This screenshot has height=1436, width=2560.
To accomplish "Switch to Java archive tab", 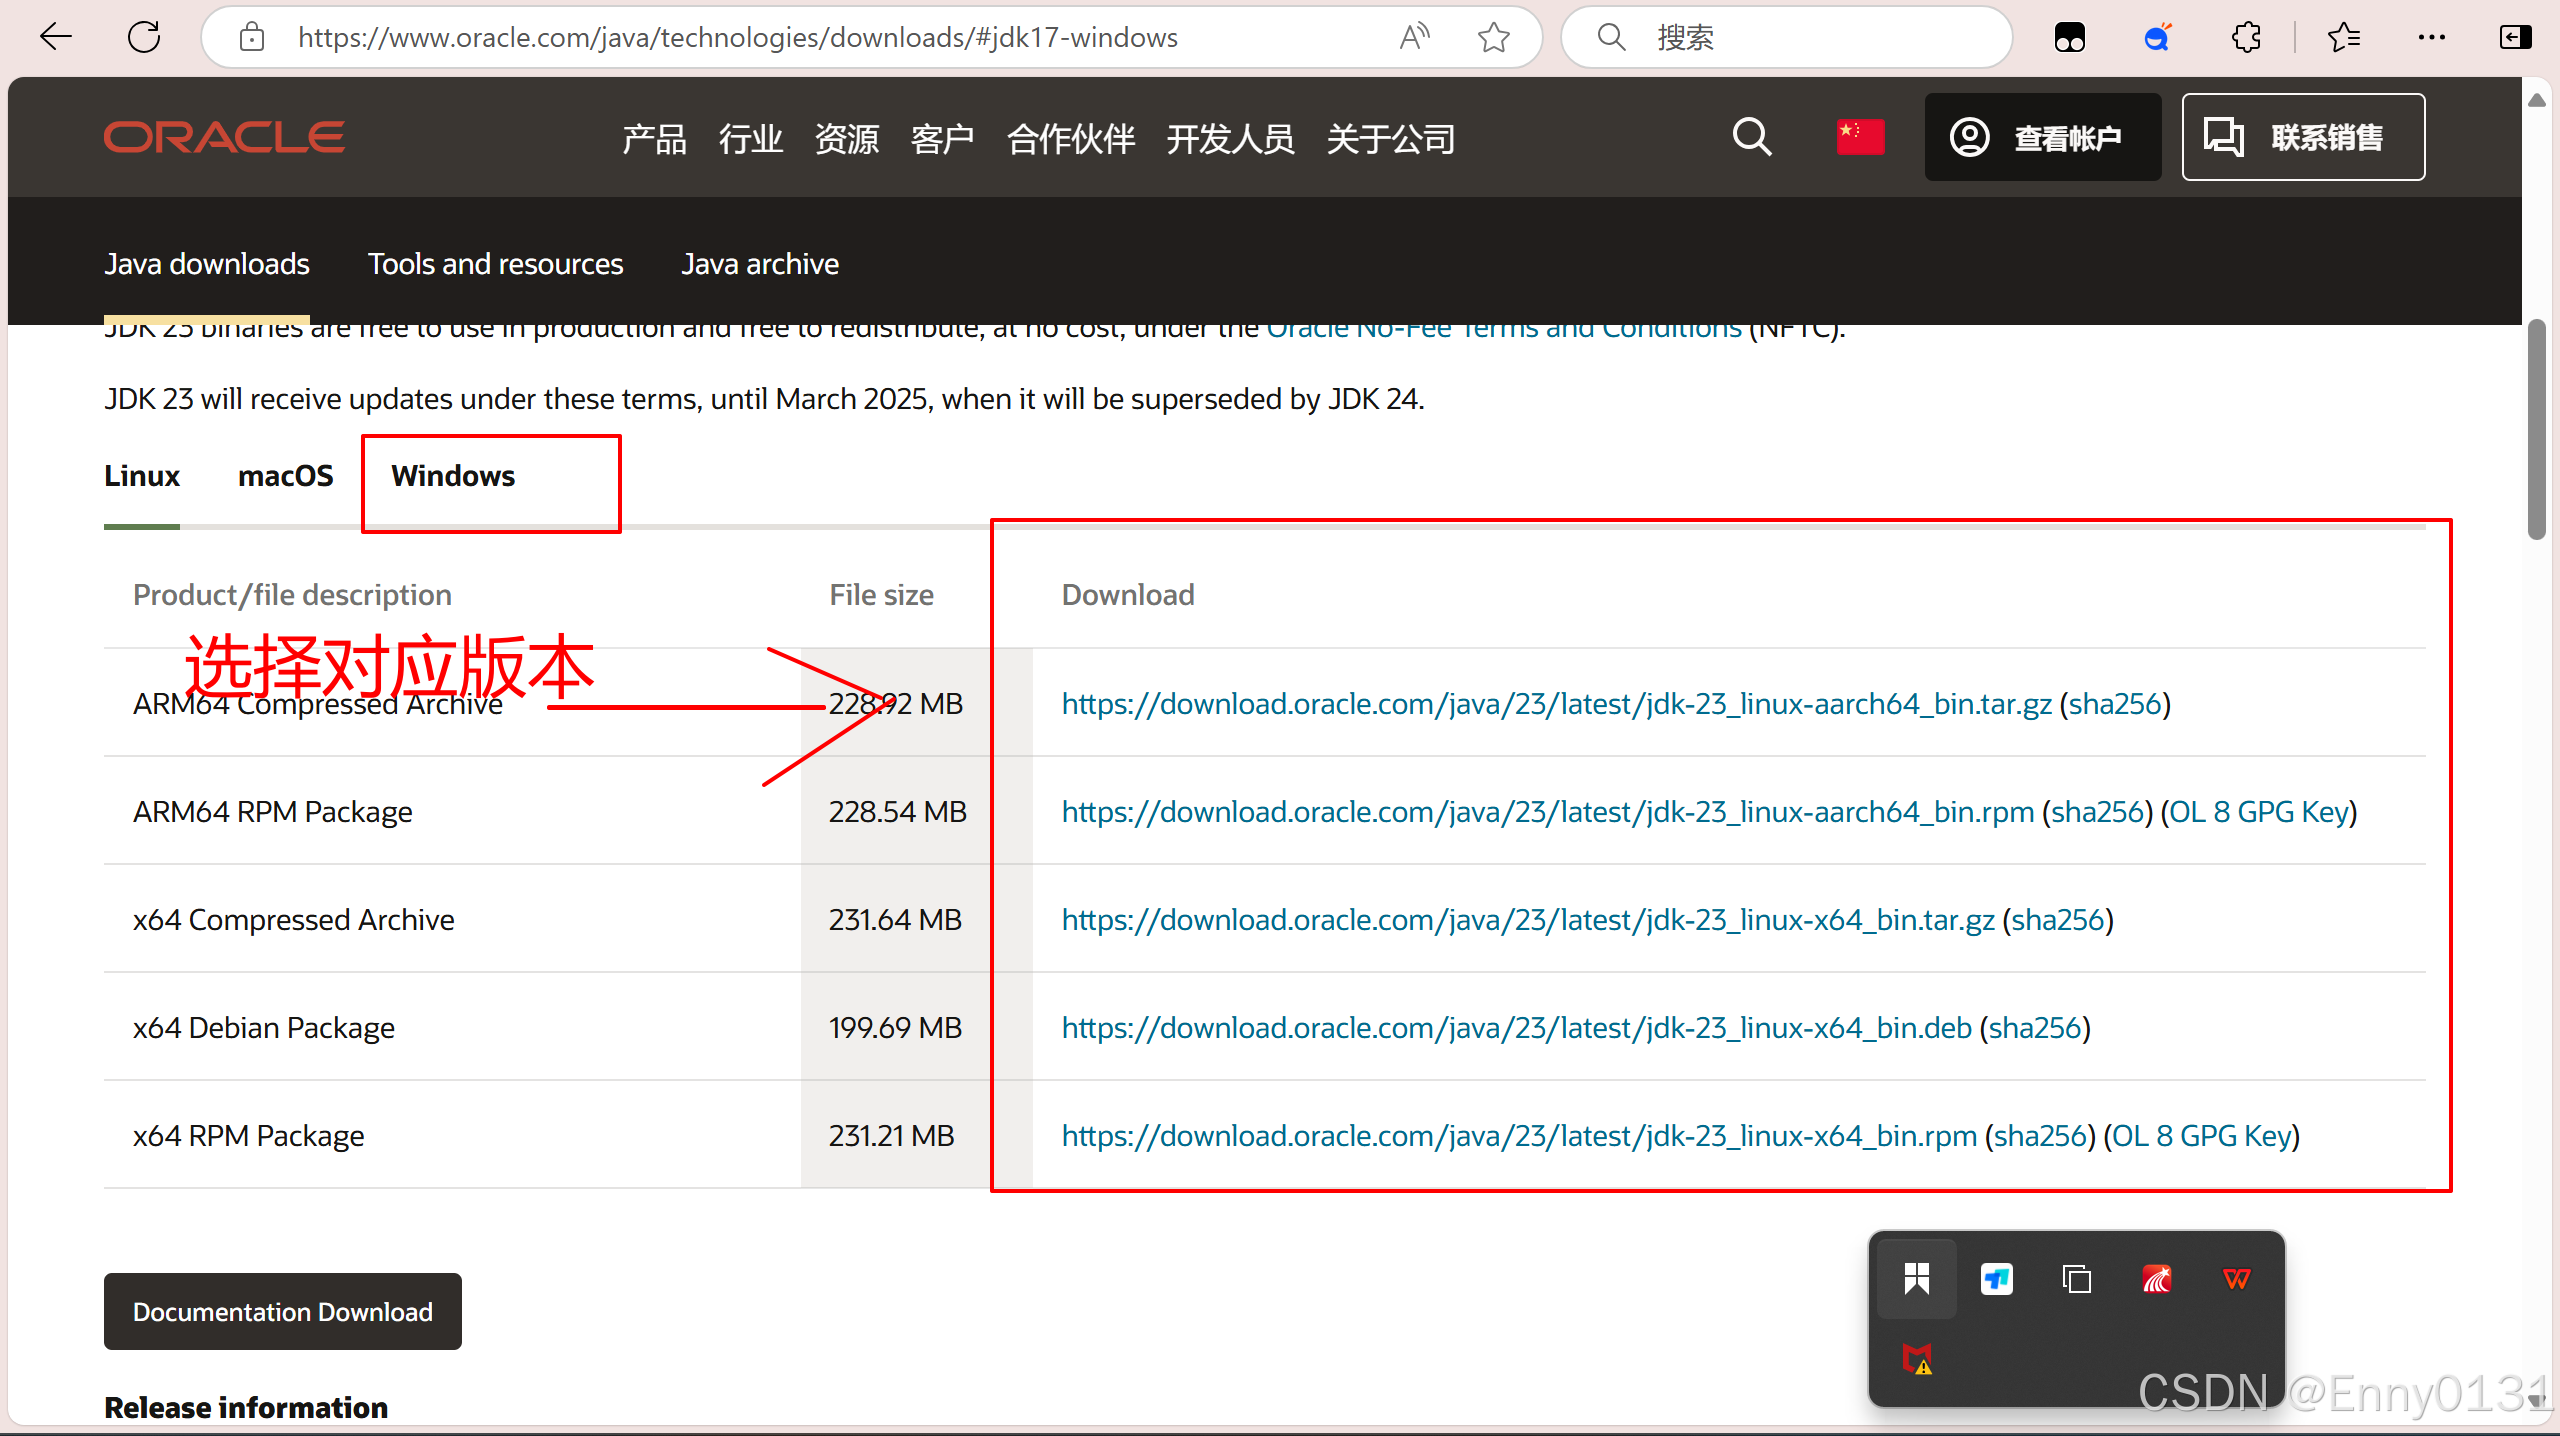I will [x=760, y=264].
